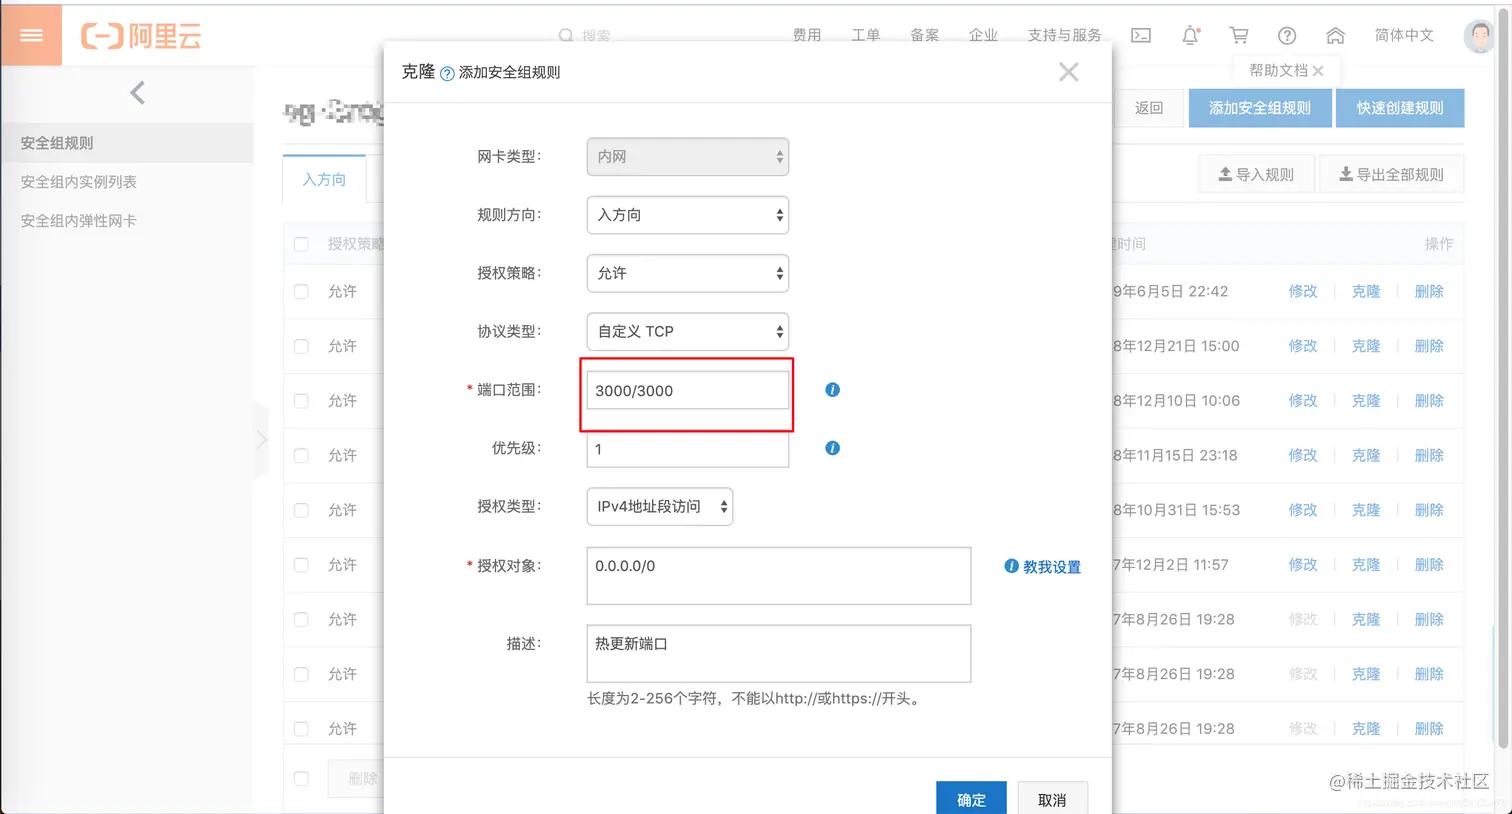Screen dimensions: 1512x814
Task: Open the 备案 top menu
Action: 925,36
